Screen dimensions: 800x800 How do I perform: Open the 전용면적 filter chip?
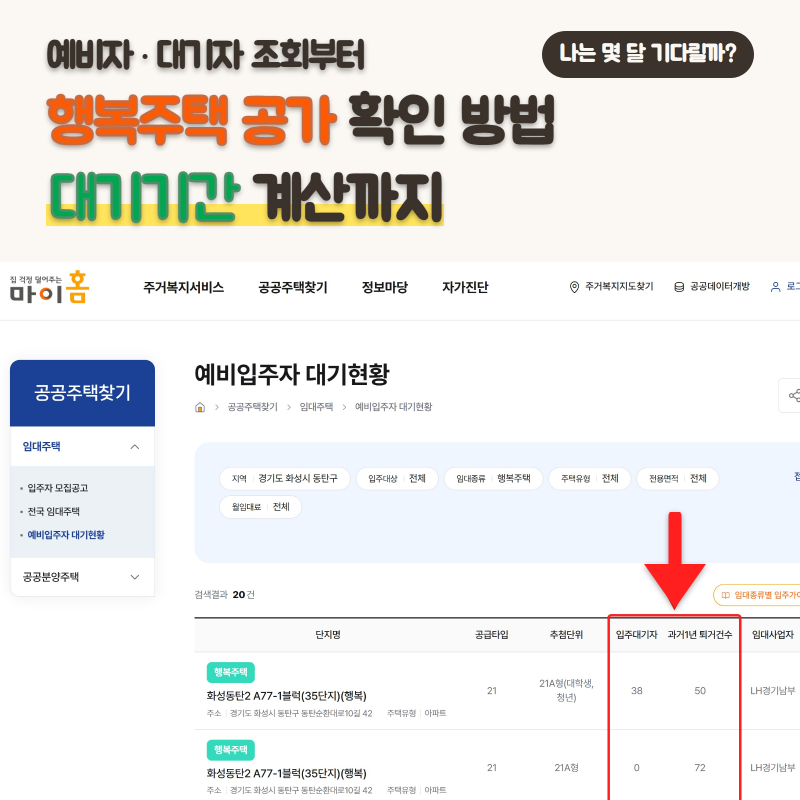(678, 479)
